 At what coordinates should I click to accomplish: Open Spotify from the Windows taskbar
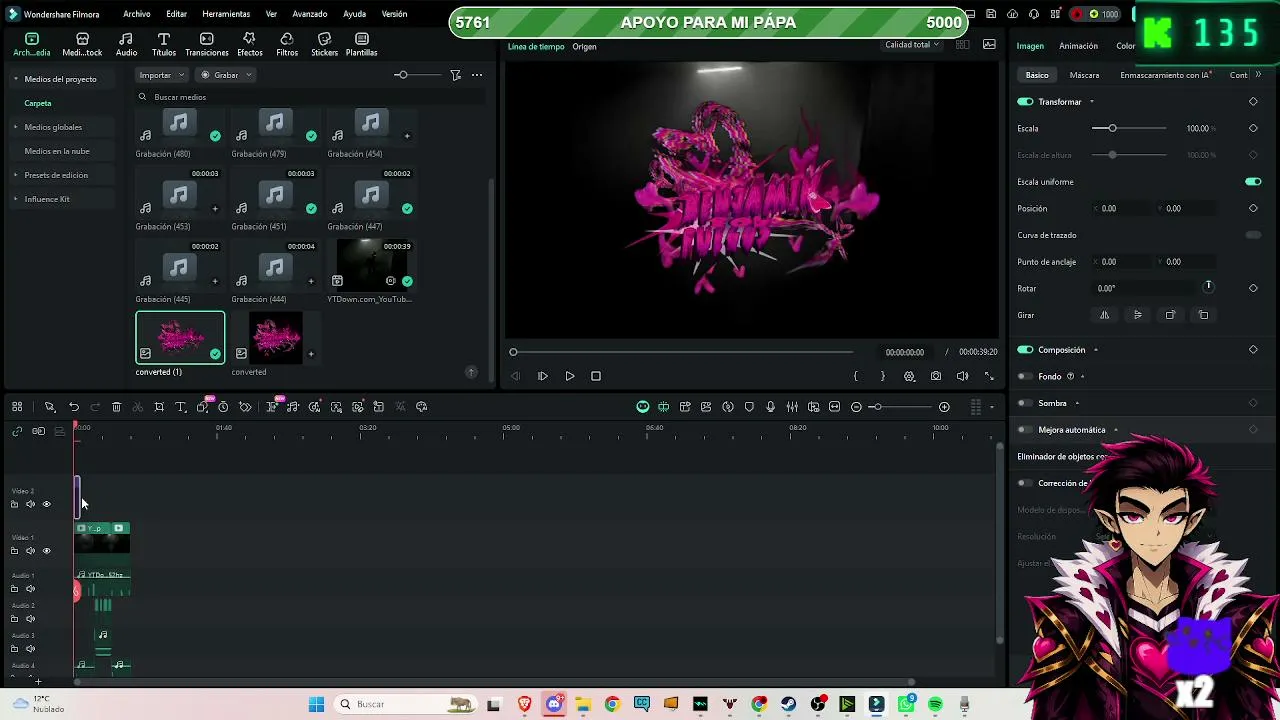(935, 704)
